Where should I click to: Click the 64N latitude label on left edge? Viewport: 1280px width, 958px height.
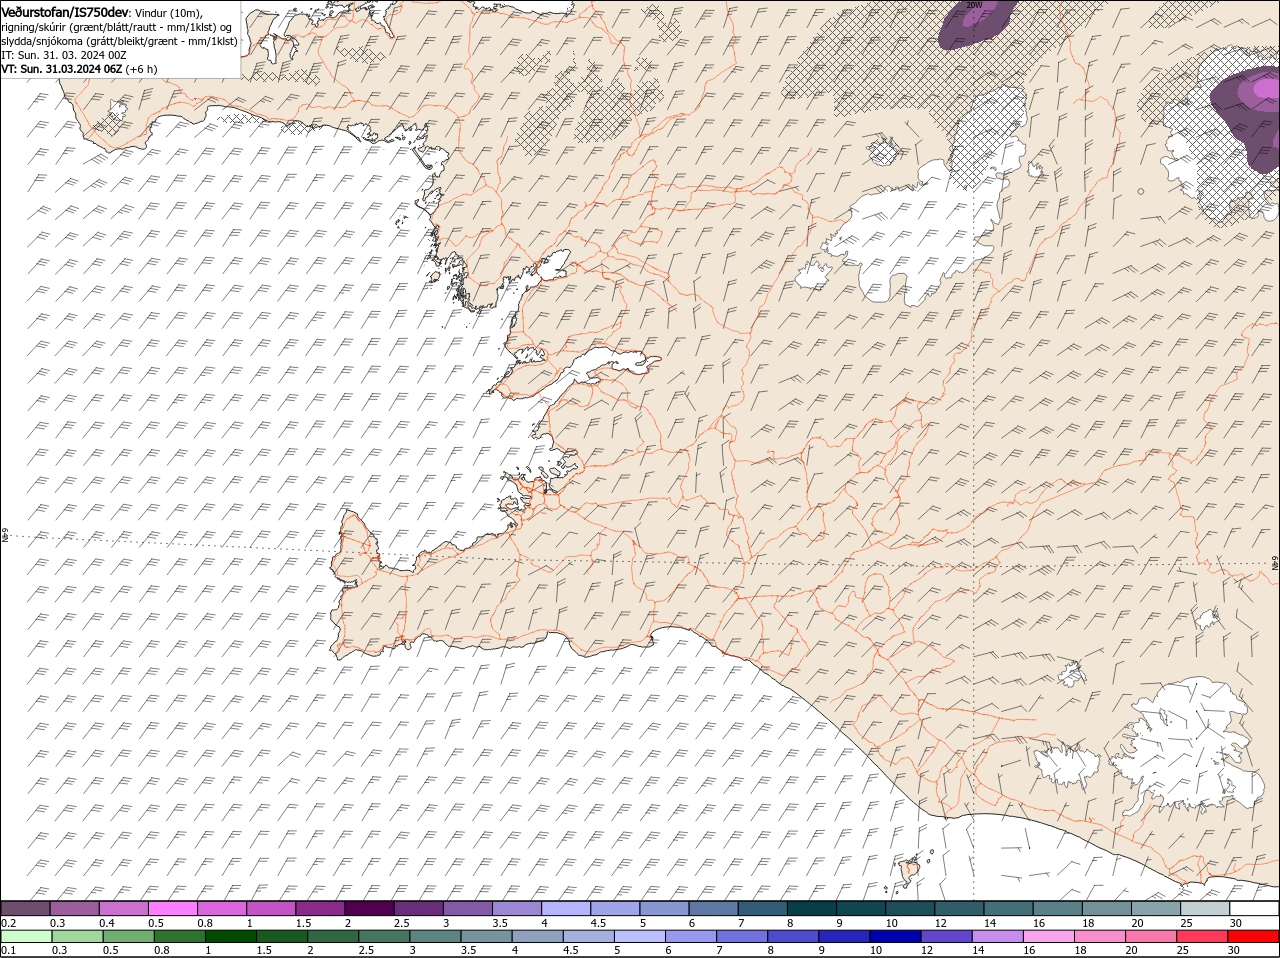[4, 536]
